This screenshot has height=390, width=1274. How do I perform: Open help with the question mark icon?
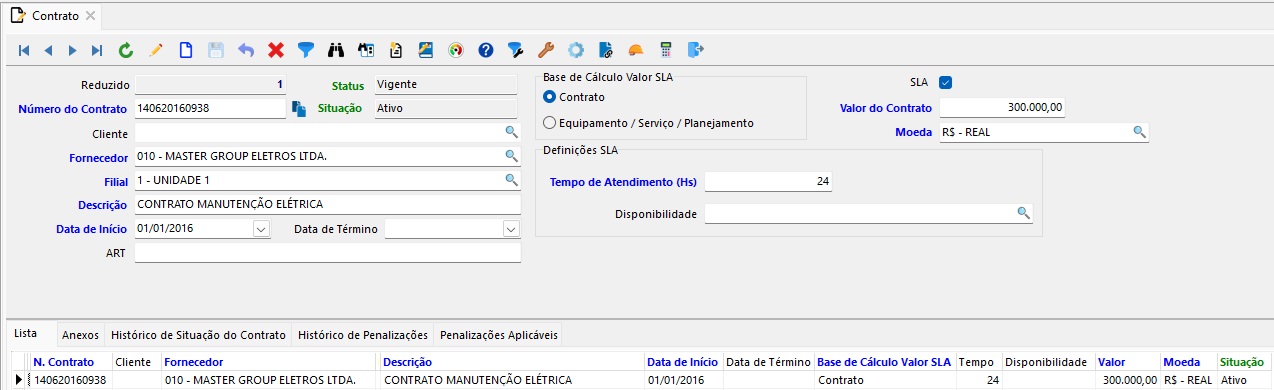pos(486,49)
